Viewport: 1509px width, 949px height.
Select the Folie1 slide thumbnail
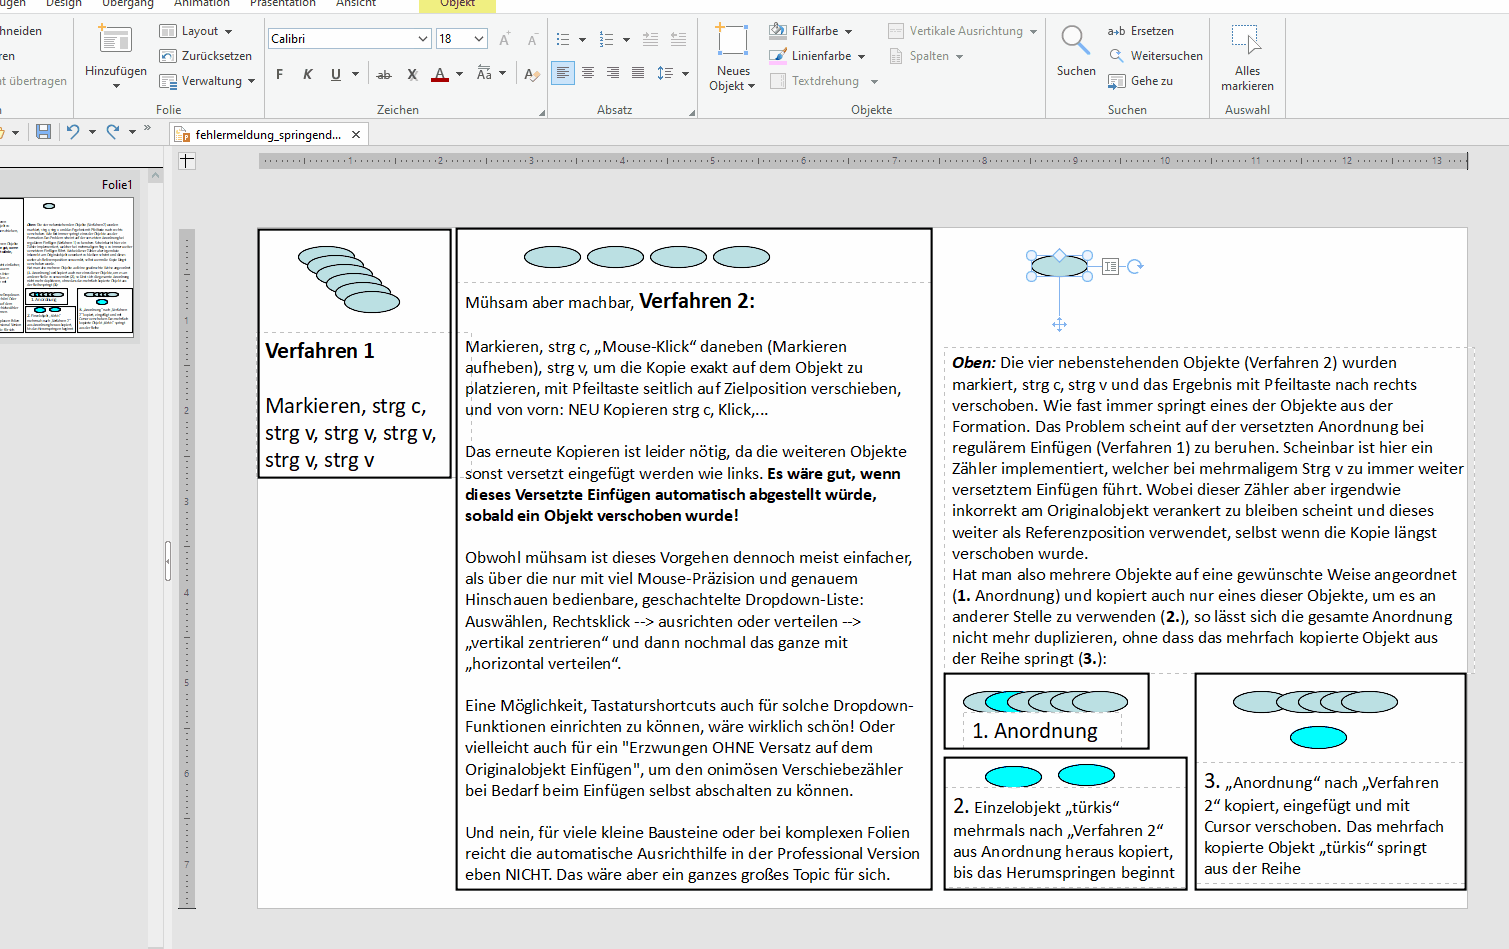(66, 266)
